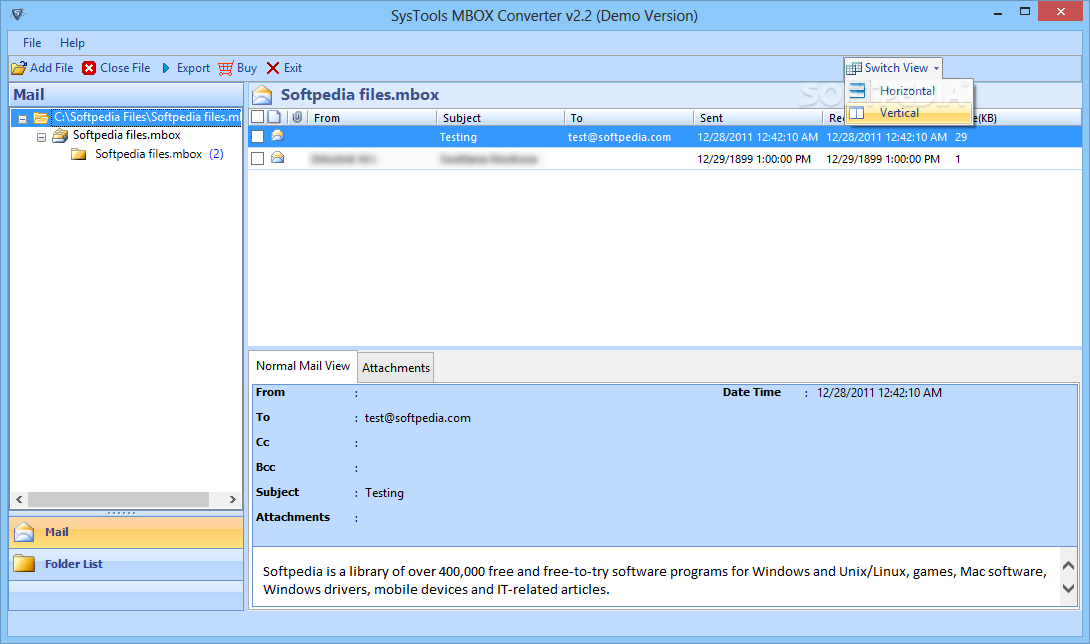The width and height of the screenshot is (1090, 644).
Task: Click the Export button label
Action: pos(193,68)
